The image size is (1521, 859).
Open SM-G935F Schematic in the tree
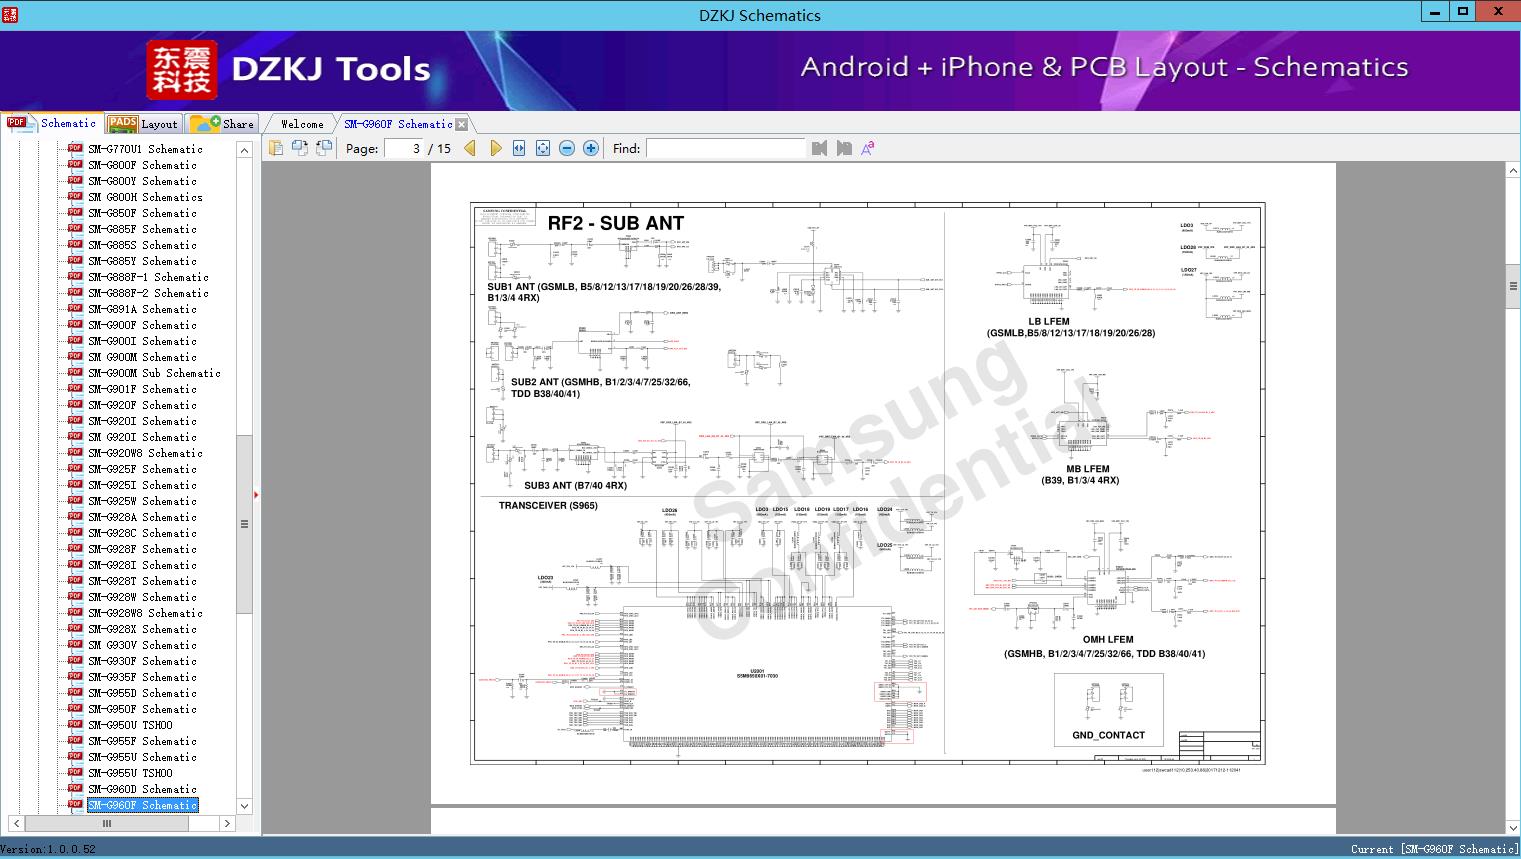pyautogui.click(x=142, y=677)
